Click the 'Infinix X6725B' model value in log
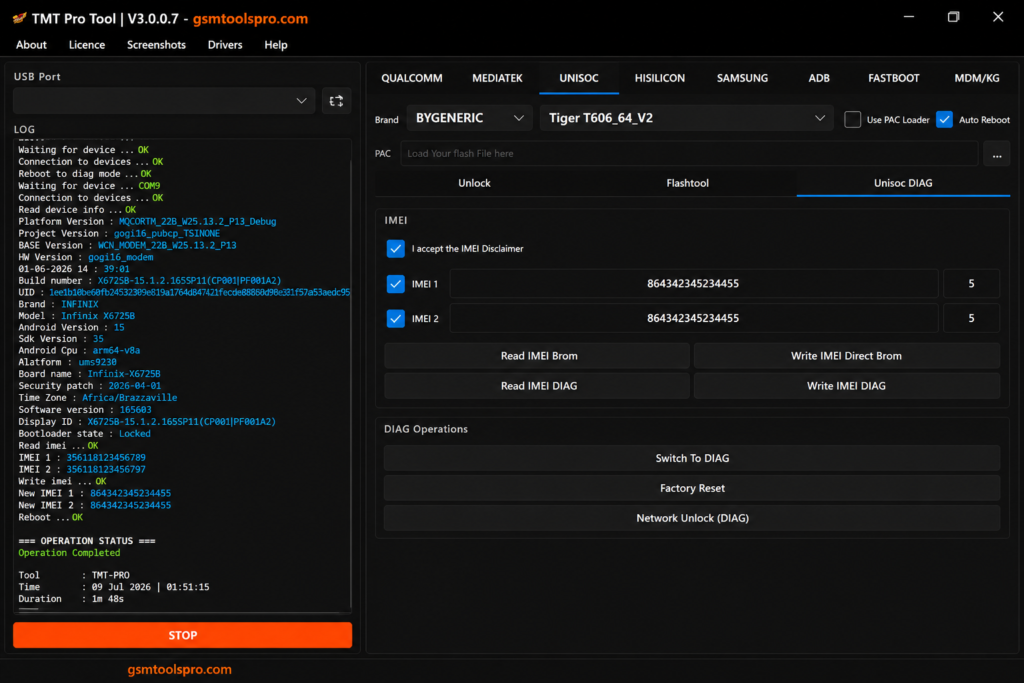Screen dimensions: 1024x683 (x=98, y=316)
